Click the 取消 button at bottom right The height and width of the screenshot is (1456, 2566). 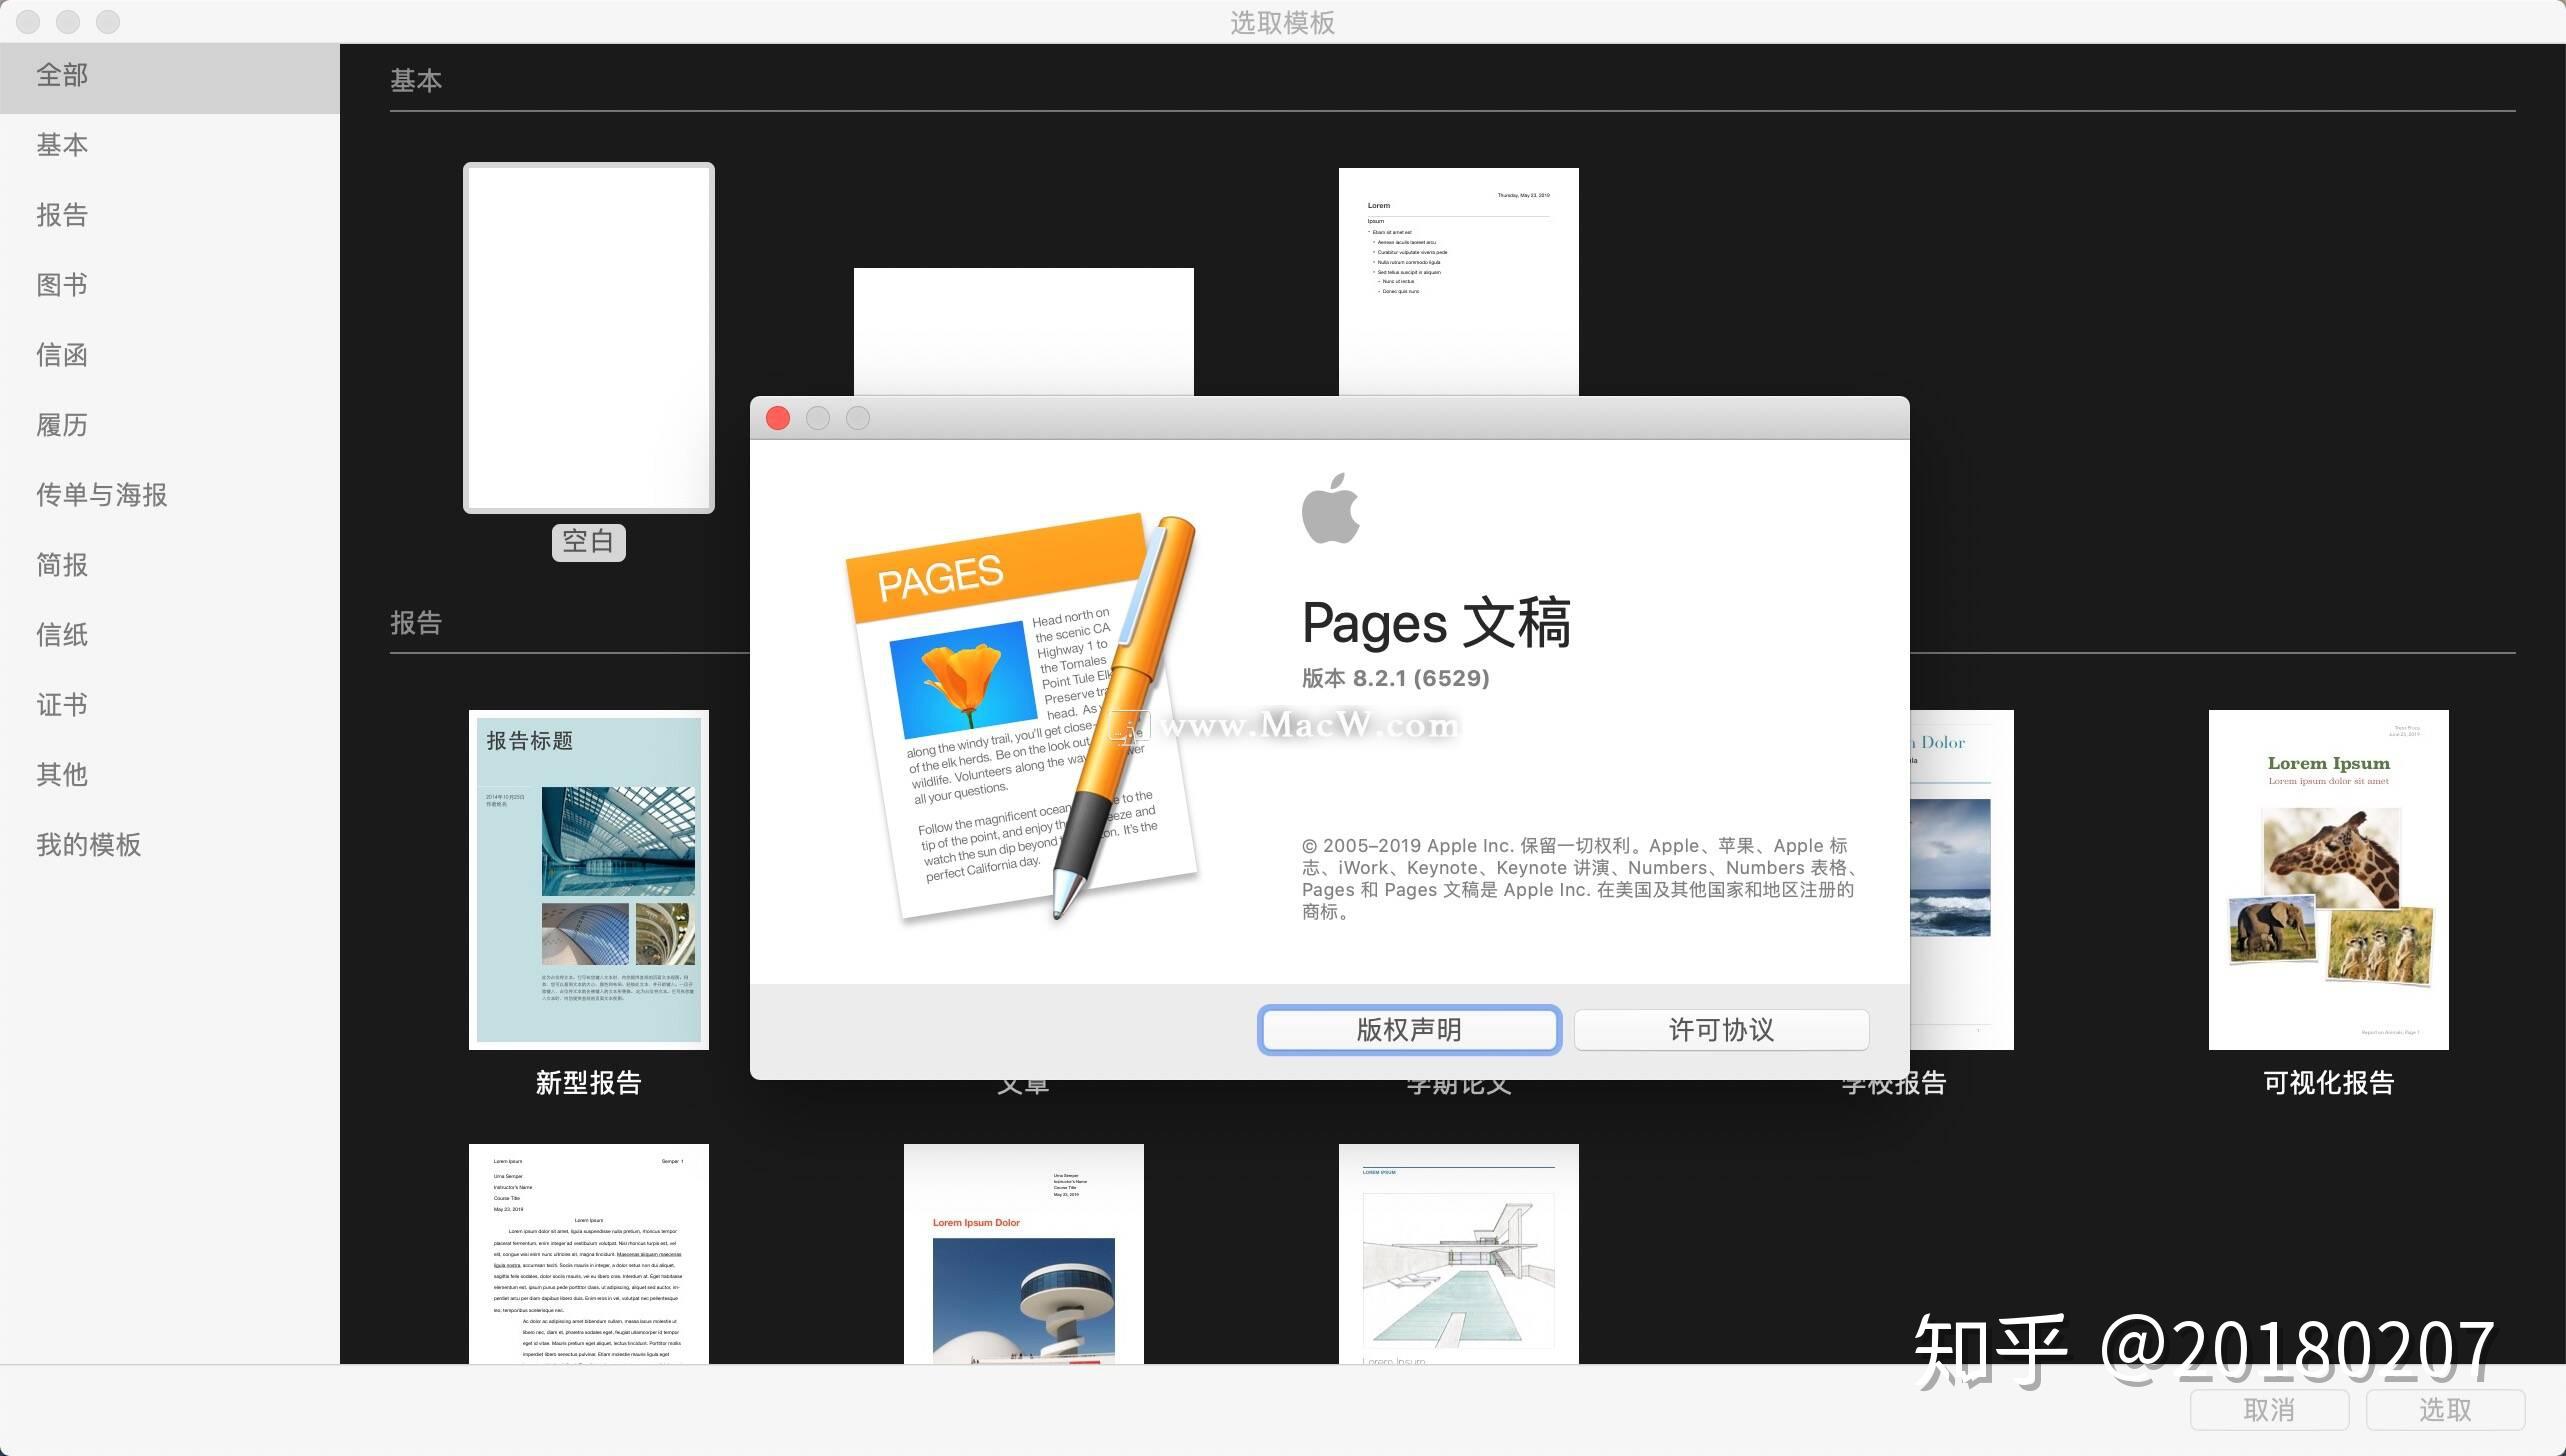[x=2270, y=1409]
